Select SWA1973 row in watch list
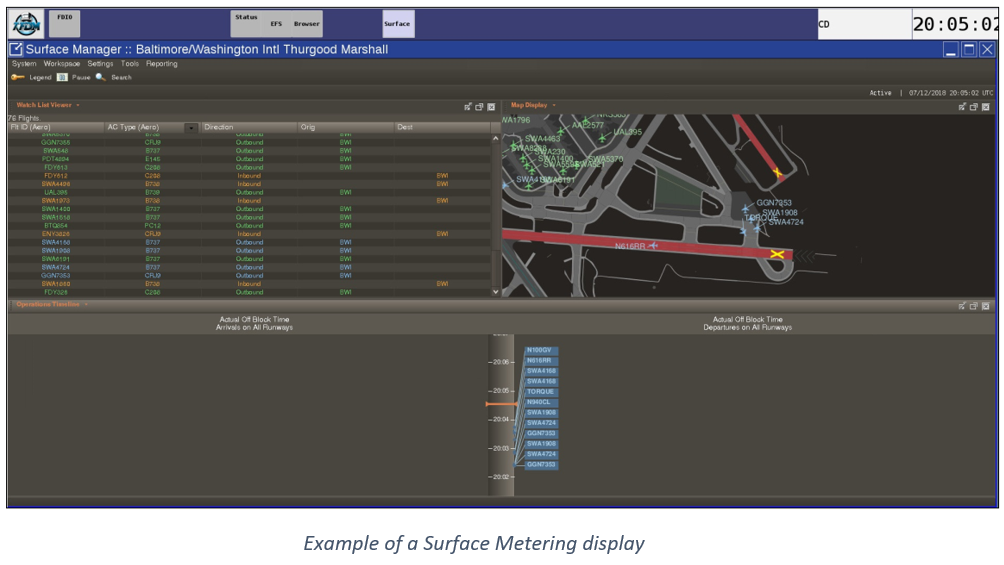 pyautogui.click(x=249, y=201)
